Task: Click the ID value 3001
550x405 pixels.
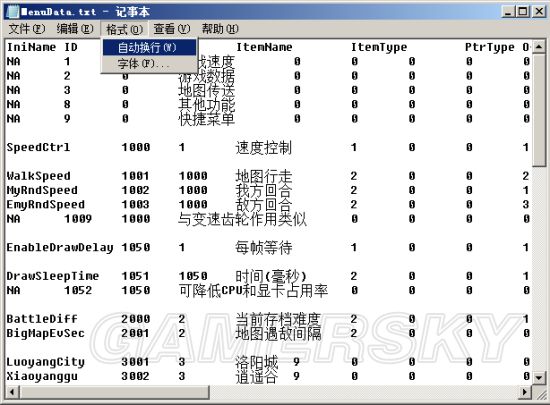Action: coord(136,362)
